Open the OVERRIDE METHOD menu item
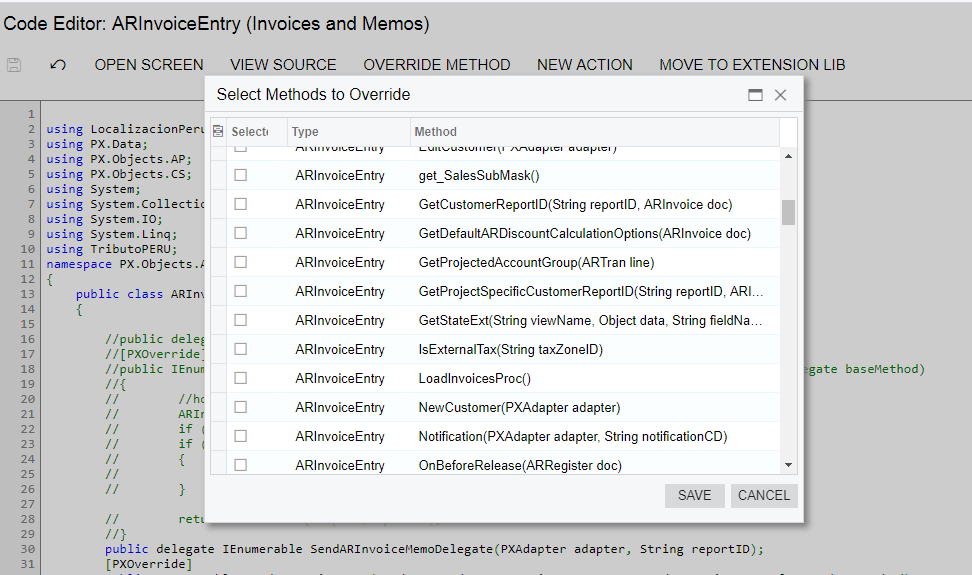Viewport: 972px width, 575px height. (x=436, y=65)
